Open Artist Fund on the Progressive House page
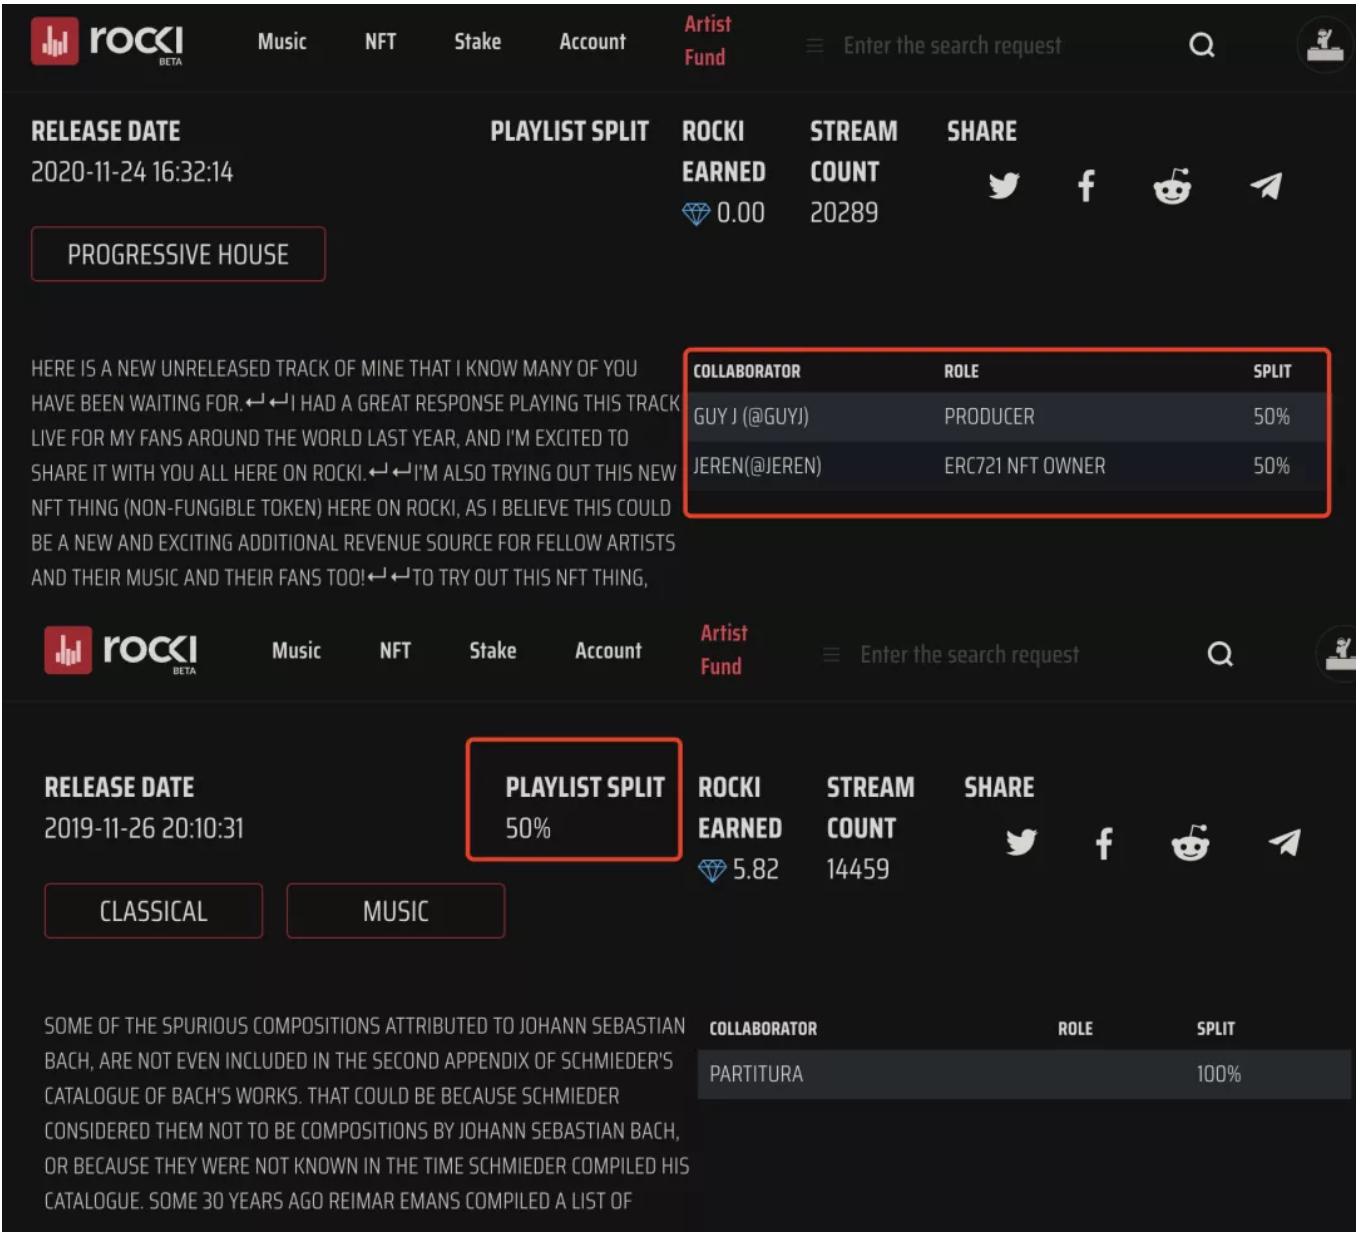Image resolution: width=1366 pixels, height=1238 pixels. (x=706, y=41)
